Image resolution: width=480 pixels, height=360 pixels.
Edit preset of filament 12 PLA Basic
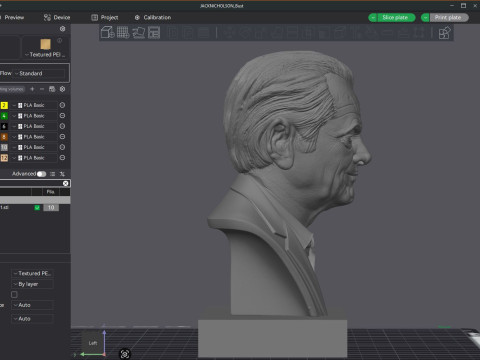point(62,158)
